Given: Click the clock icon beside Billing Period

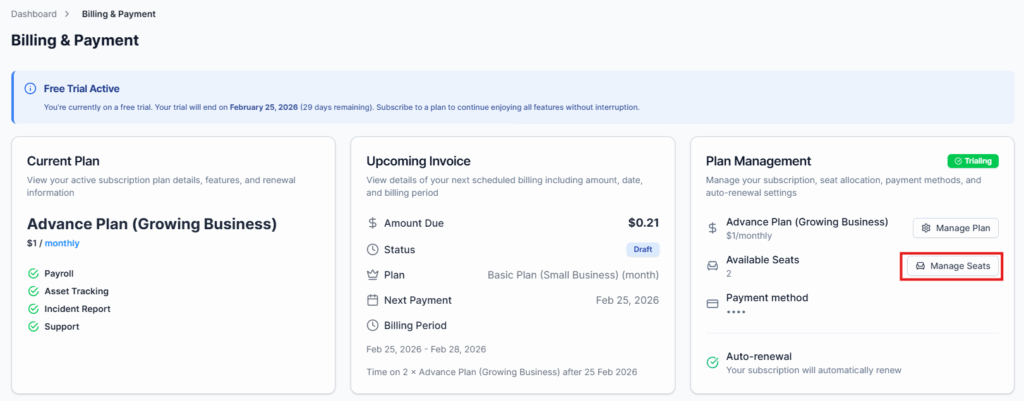Looking at the screenshot, I should 373,325.
